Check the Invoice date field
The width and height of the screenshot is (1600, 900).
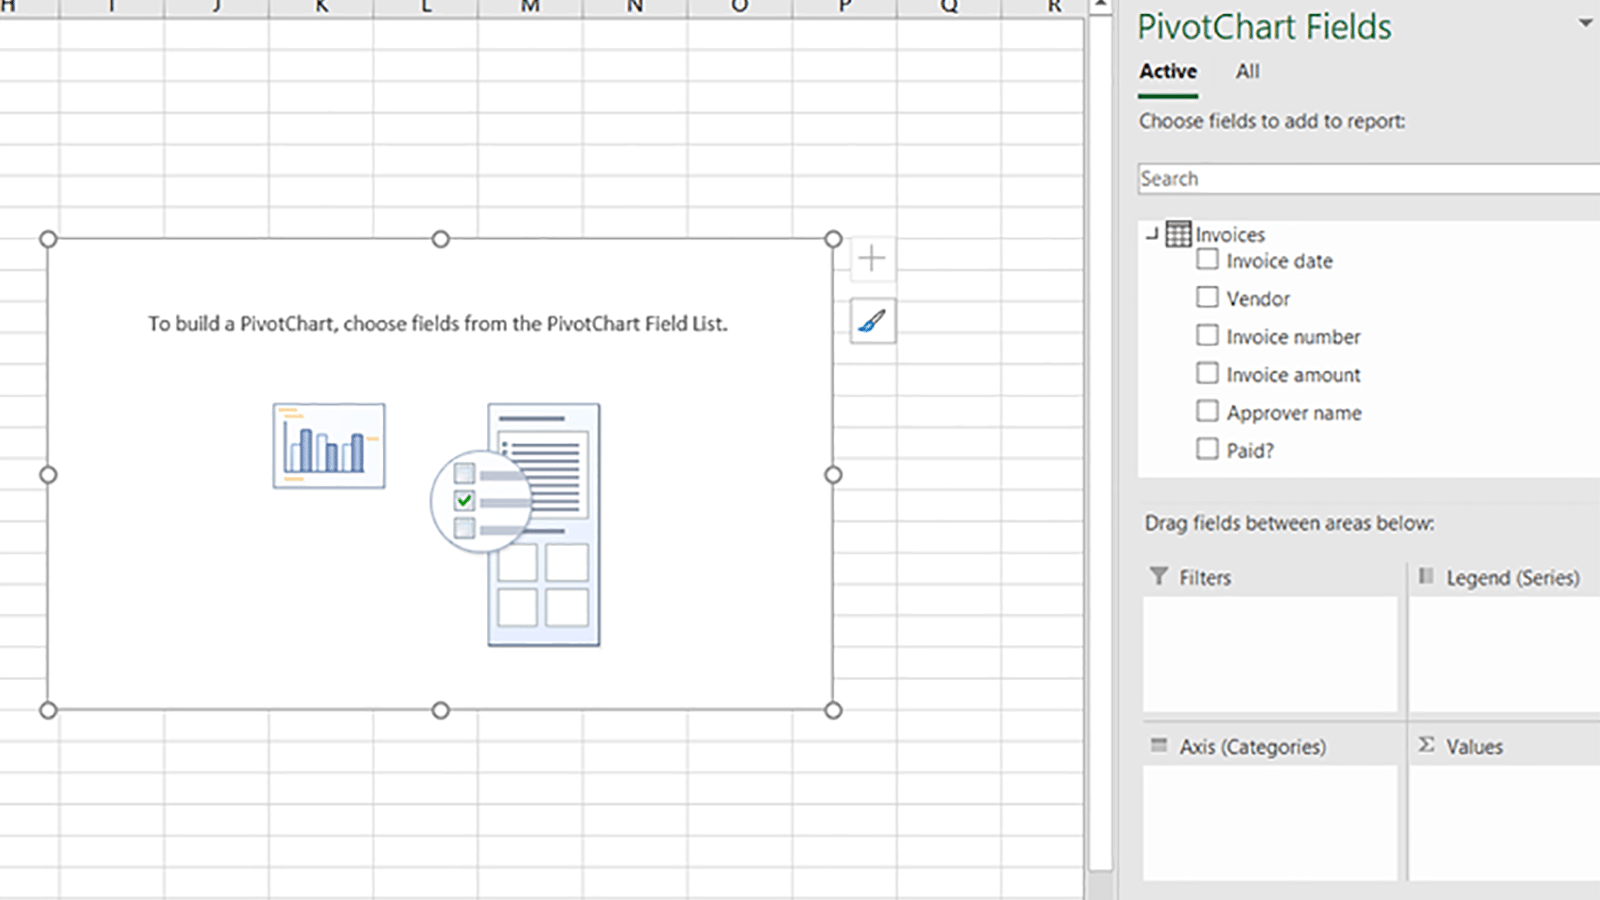pyautogui.click(x=1208, y=260)
